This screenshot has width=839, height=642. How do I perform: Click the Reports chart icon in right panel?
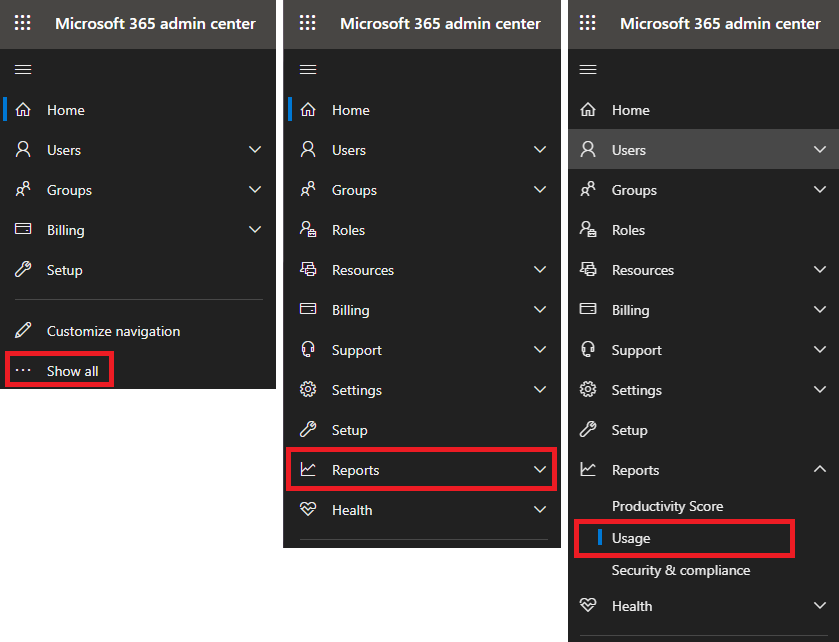(588, 469)
